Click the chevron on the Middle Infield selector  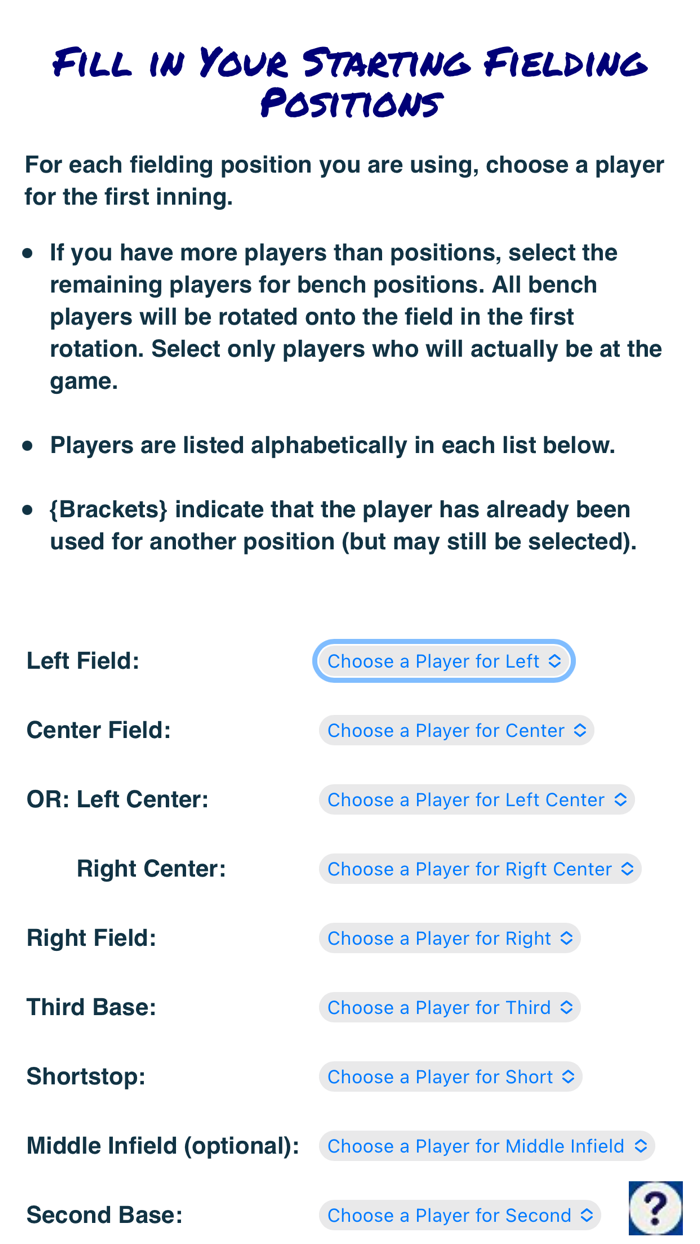[x=640, y=1146]
